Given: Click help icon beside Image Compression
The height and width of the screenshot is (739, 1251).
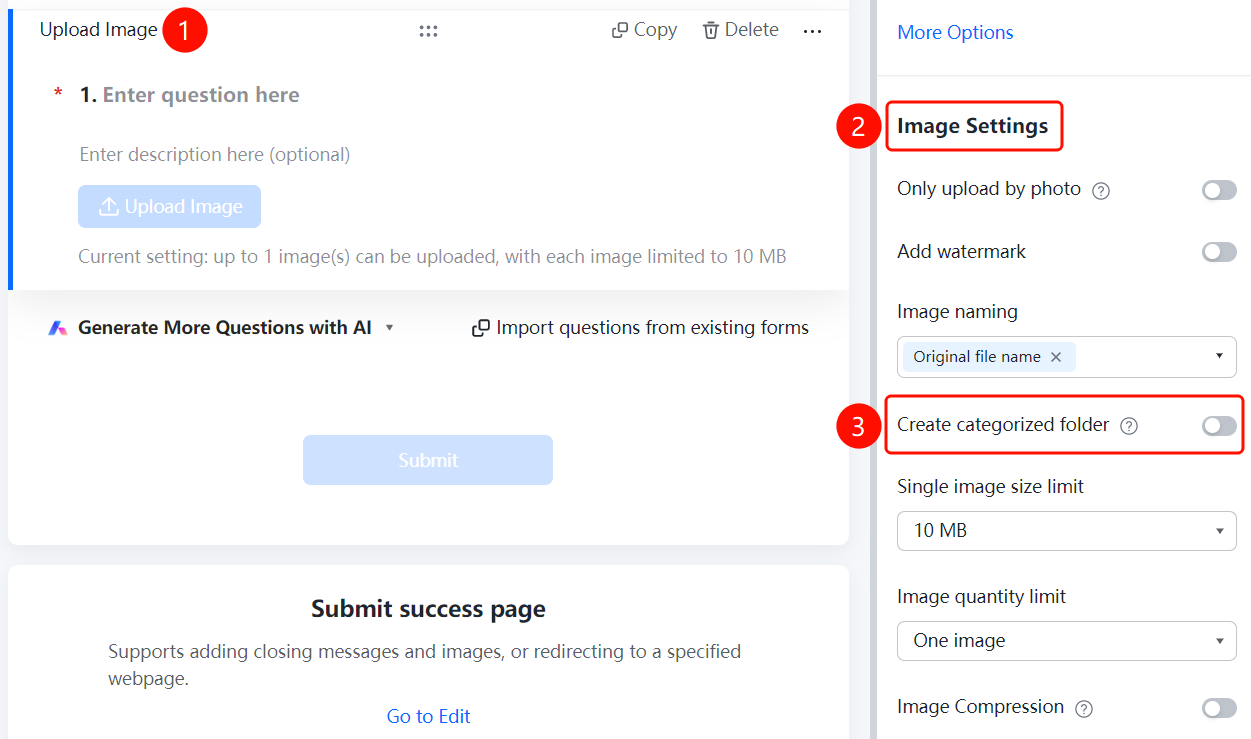Looking at the screenshot, I should click(1083, 708).
